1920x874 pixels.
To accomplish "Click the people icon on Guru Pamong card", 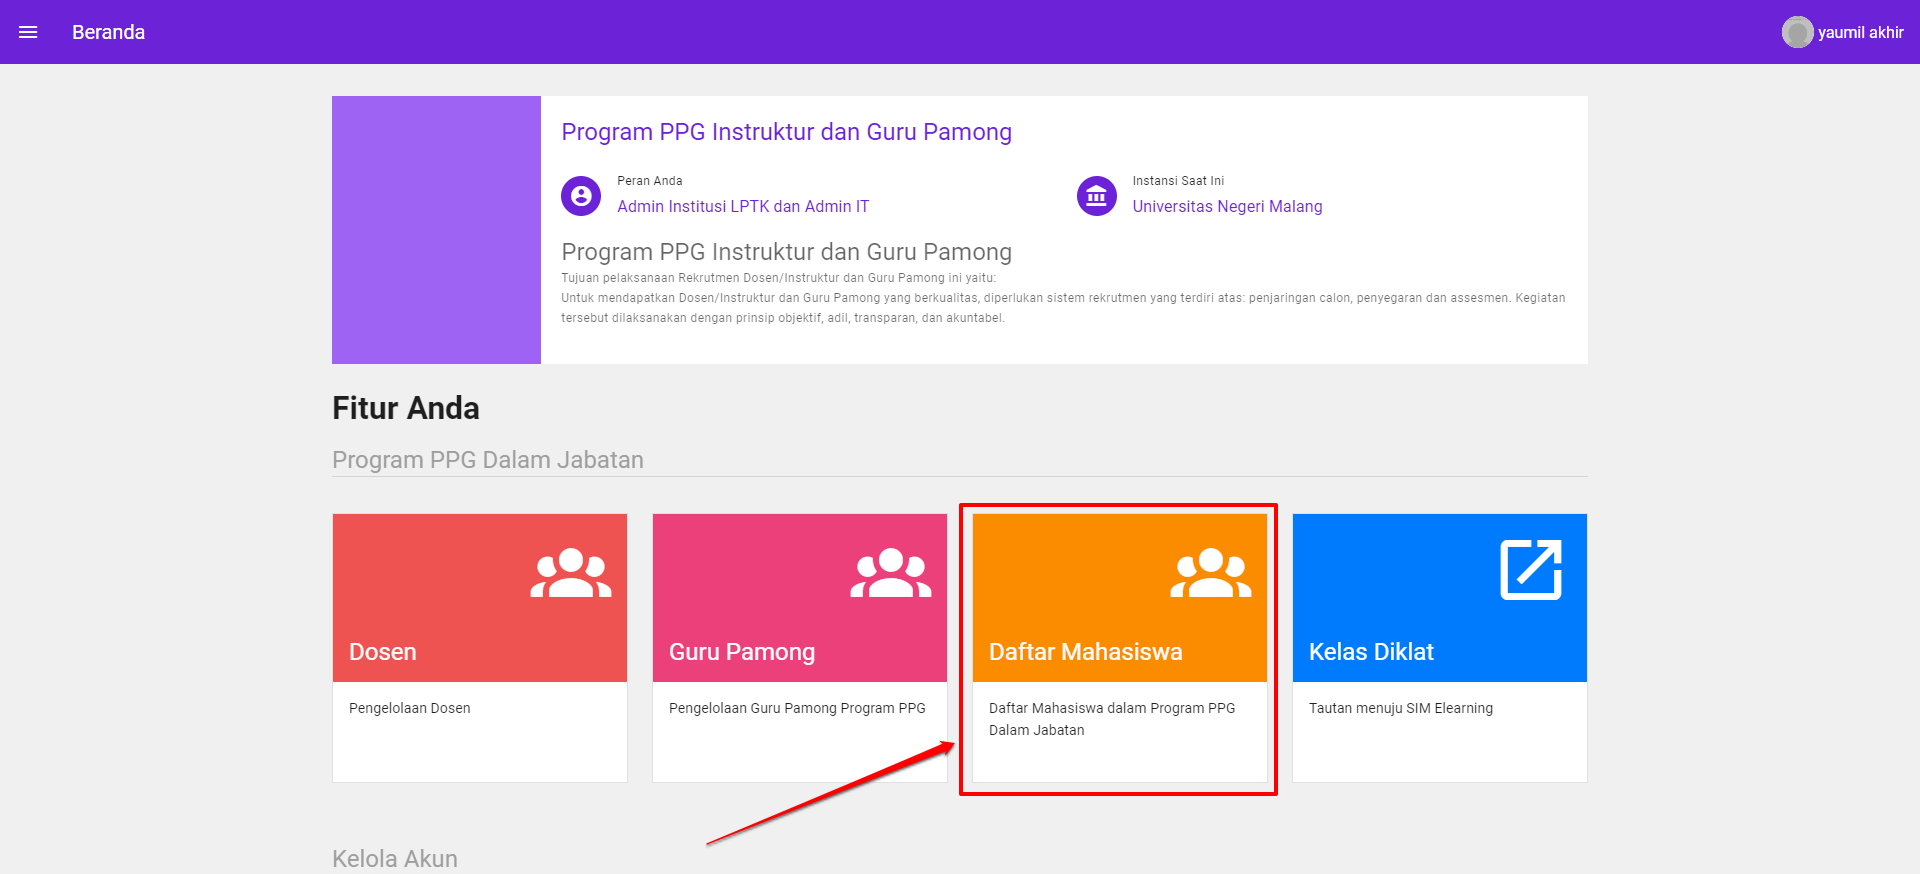I will [x=891, y=573].
